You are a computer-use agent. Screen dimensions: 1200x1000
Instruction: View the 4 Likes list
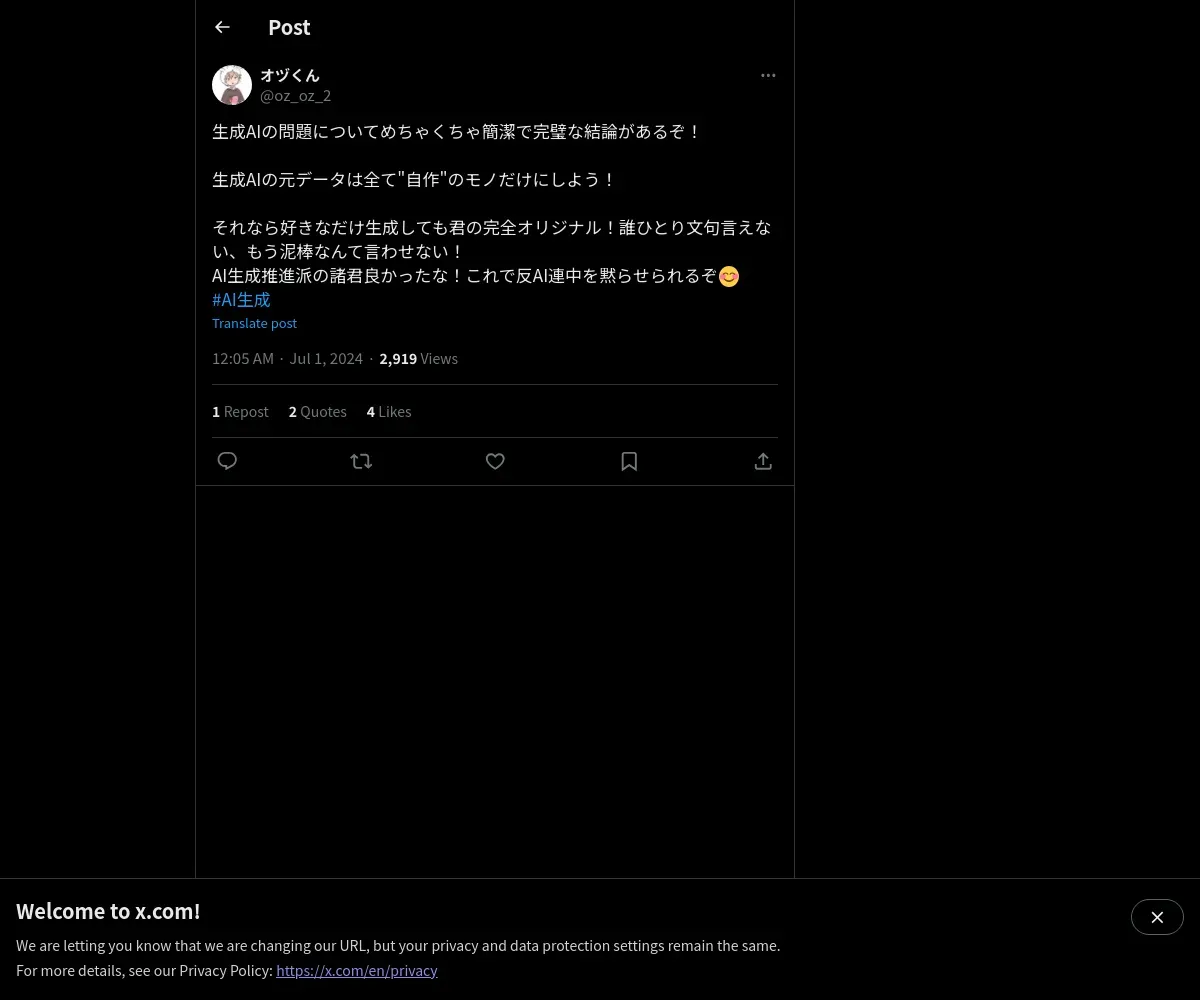pyautogui.click(x=389, y=411)
